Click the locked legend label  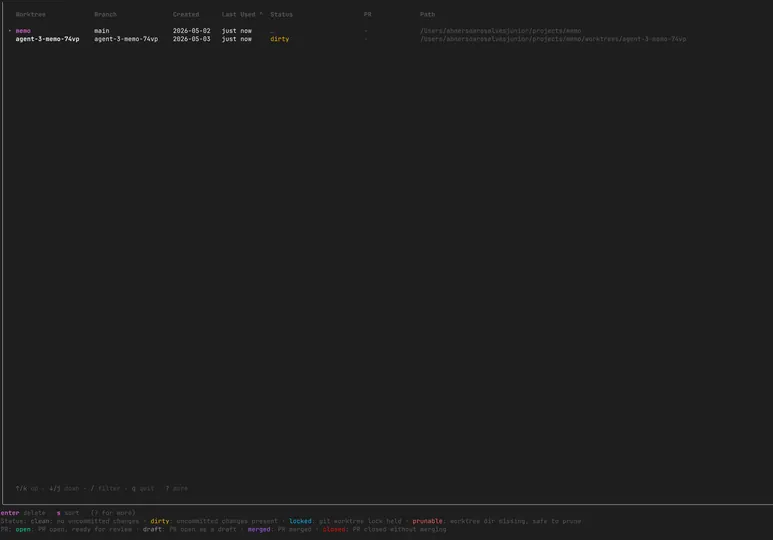[300, 521]
